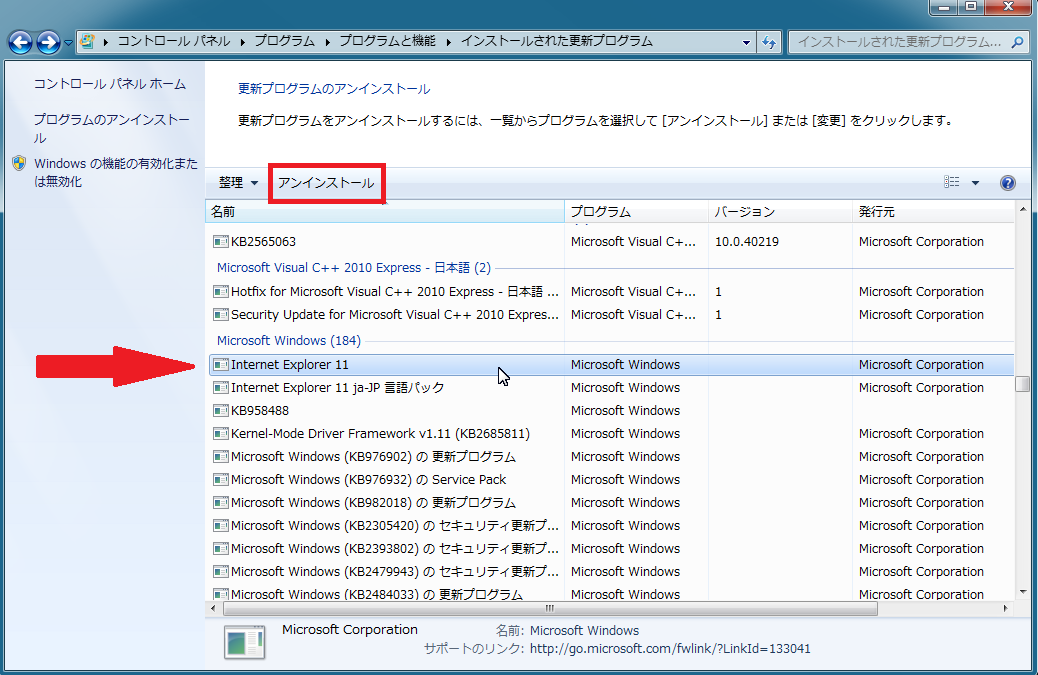Open Windows の機能の有効化または無効化 link
This screenshot has height=675, width=1038.
point(116,172)
